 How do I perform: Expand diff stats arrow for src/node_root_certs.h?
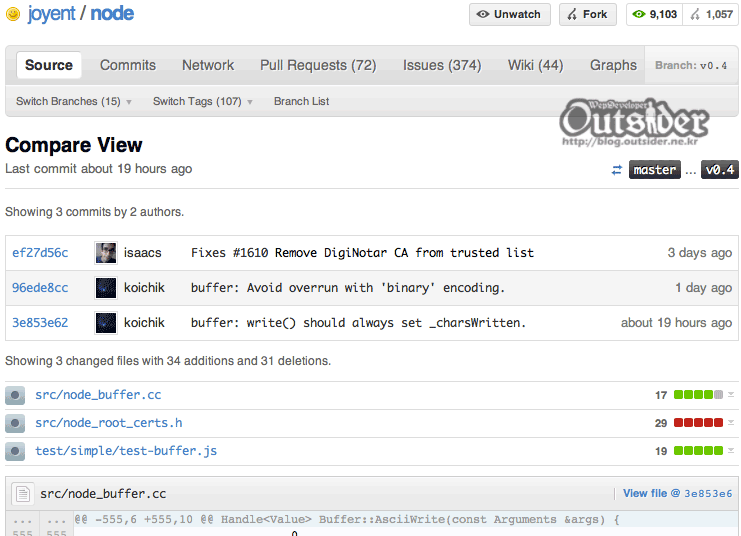click(x=731, y=423)
